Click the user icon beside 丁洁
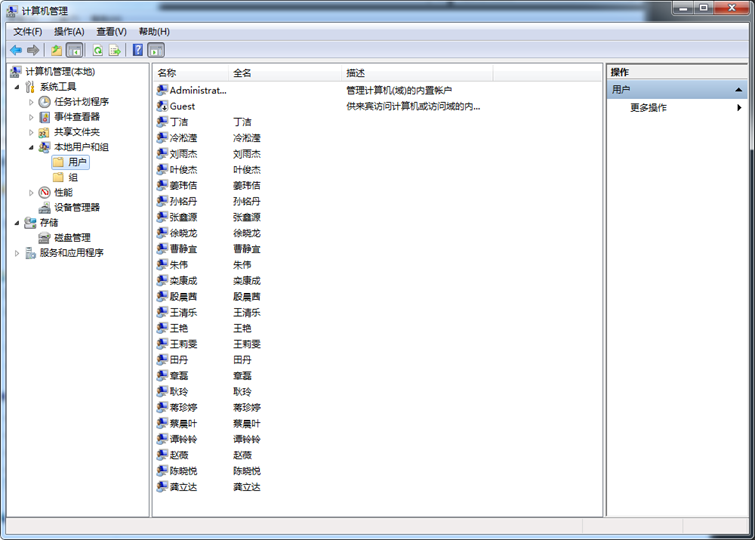 click(x=162, y=122)
